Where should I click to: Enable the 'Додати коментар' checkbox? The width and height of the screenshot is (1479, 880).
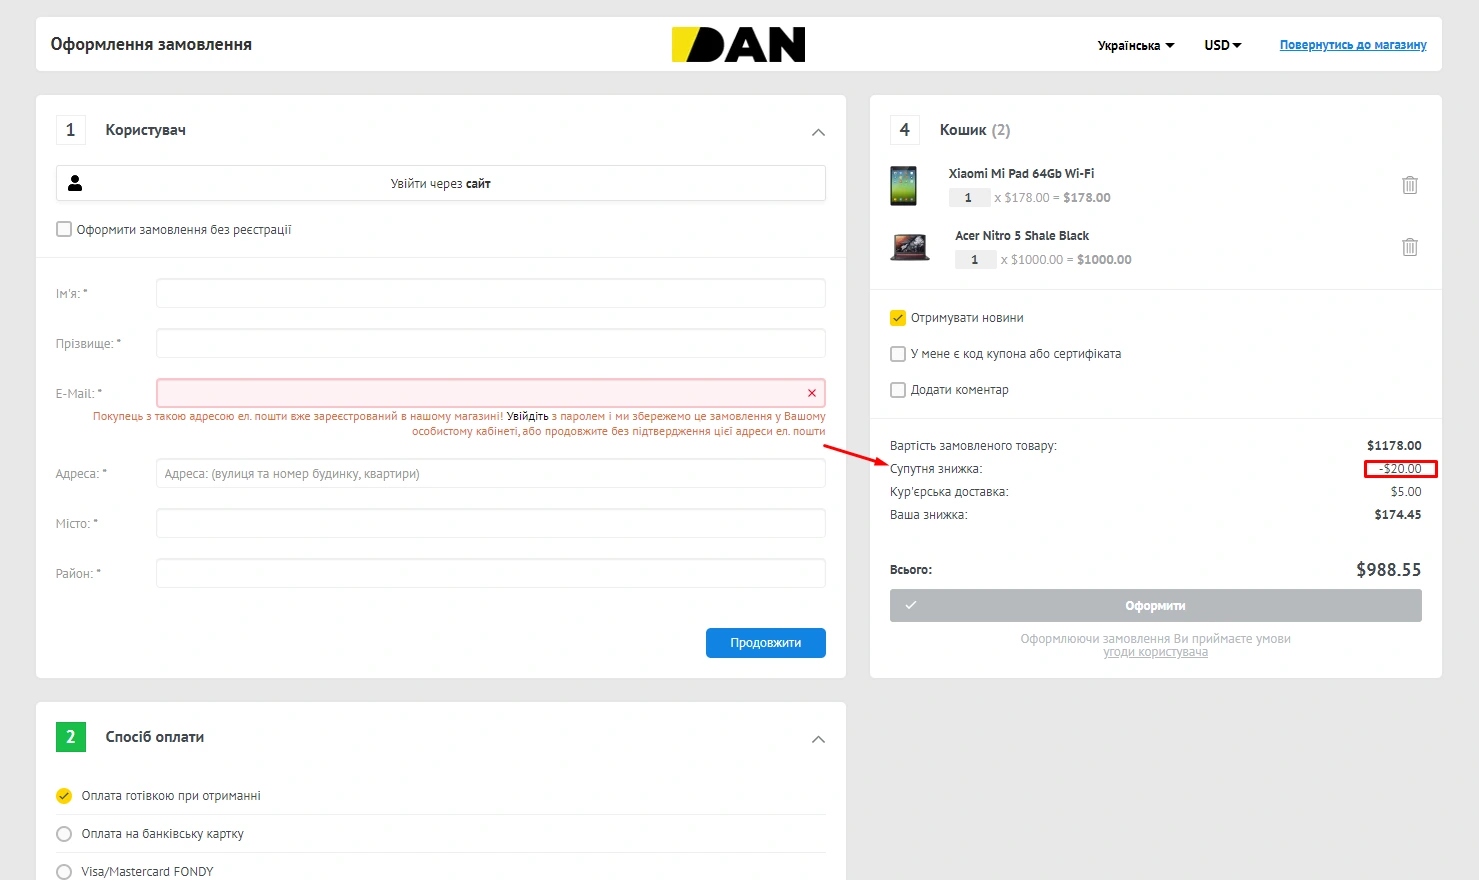click(898, 390)
